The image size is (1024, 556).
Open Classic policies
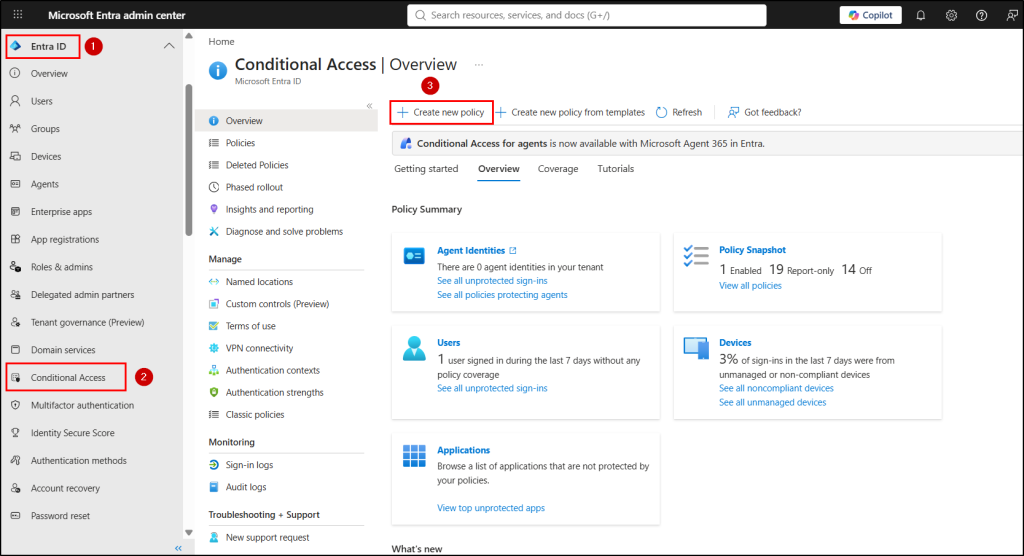pos(255,415)
